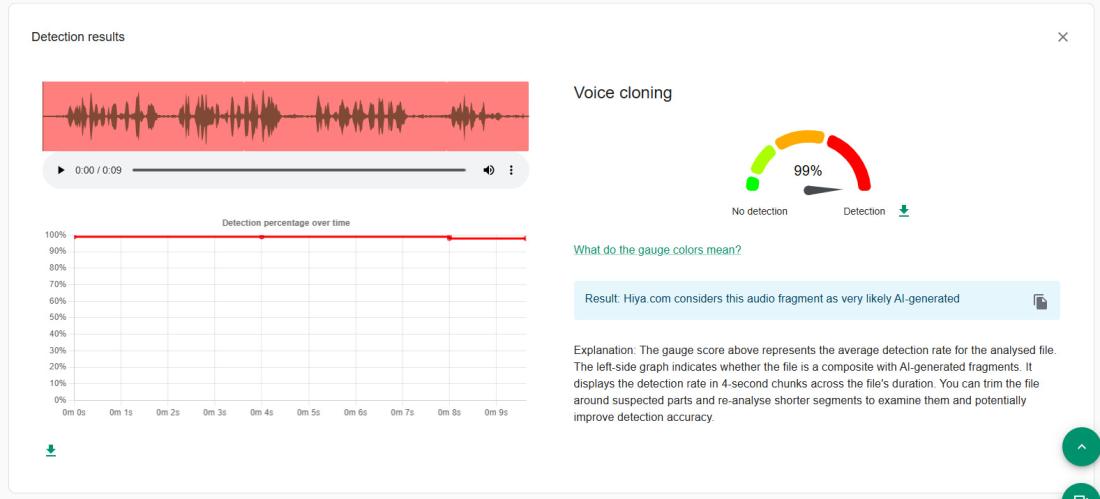Click the dark green gauge start dot

[x=753, y=183]
